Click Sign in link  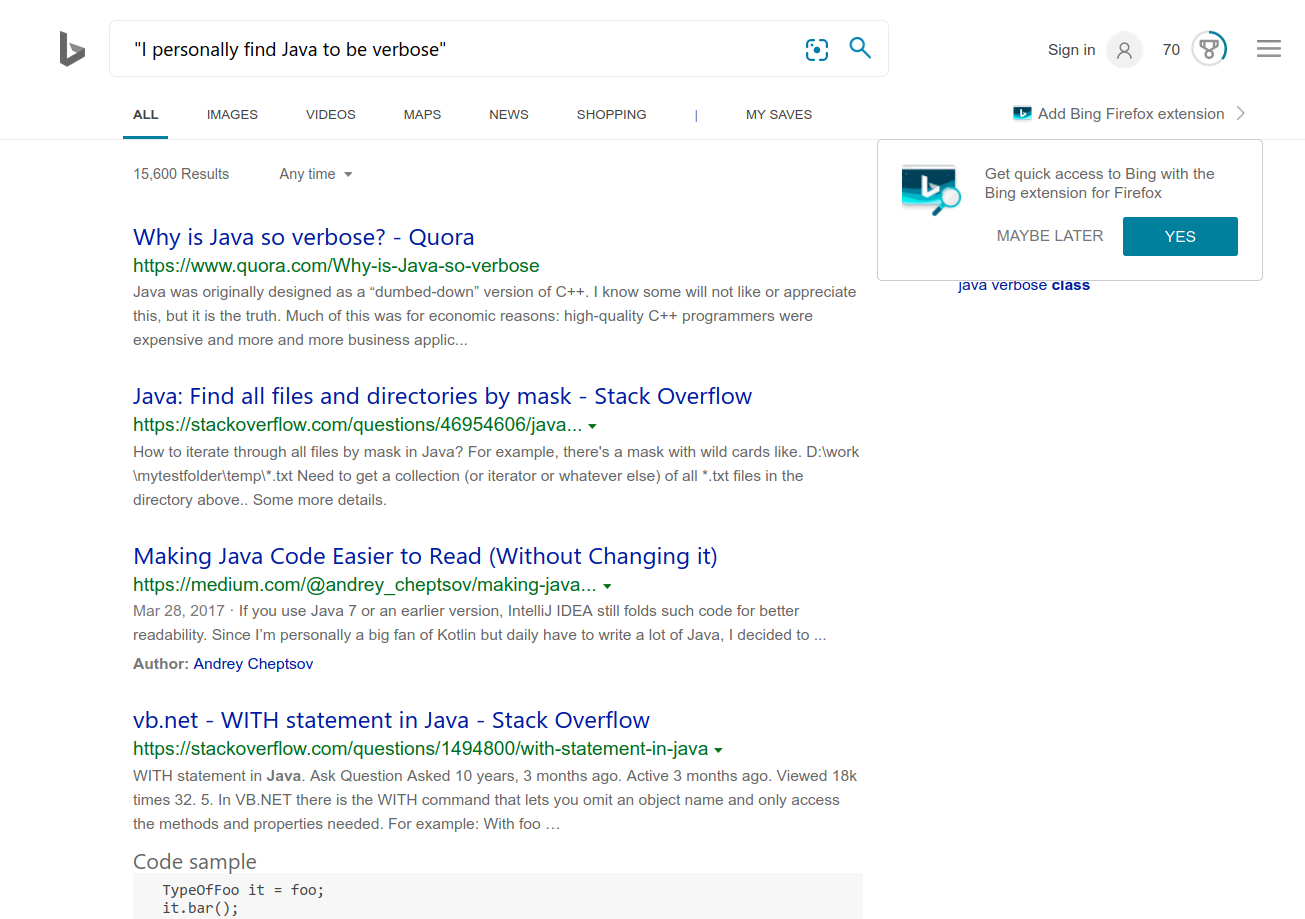[x=1071, y=50]
